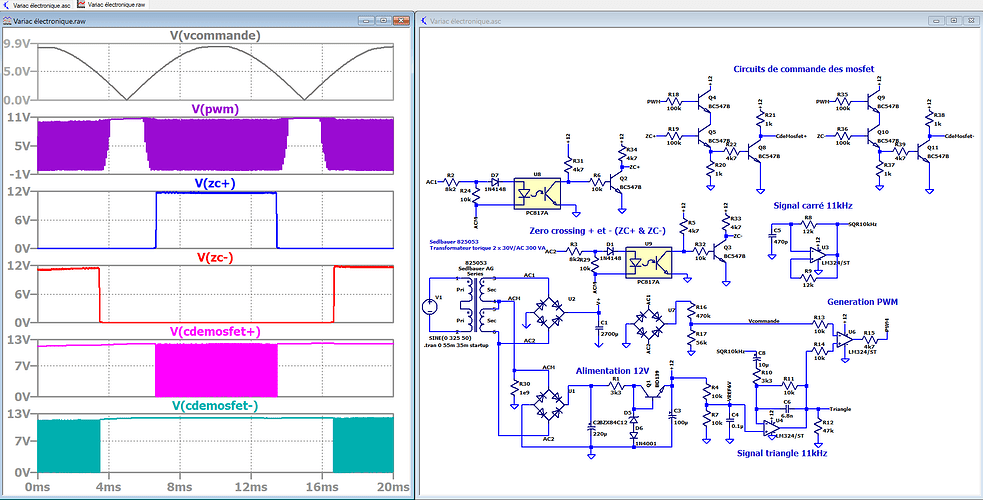Click the 'SINE(0 325 50)' source value

coord(450,339)
